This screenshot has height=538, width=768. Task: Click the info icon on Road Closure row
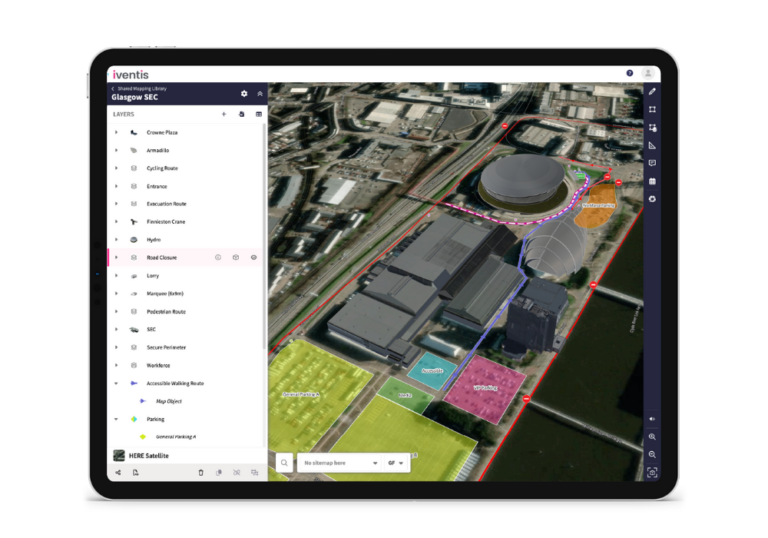218,257
